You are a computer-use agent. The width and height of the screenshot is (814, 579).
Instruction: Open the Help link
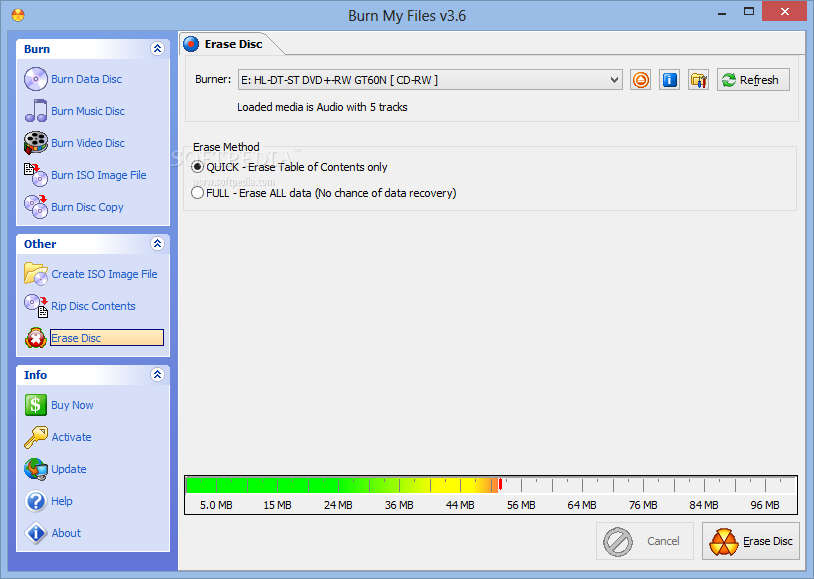pos(62,501)
